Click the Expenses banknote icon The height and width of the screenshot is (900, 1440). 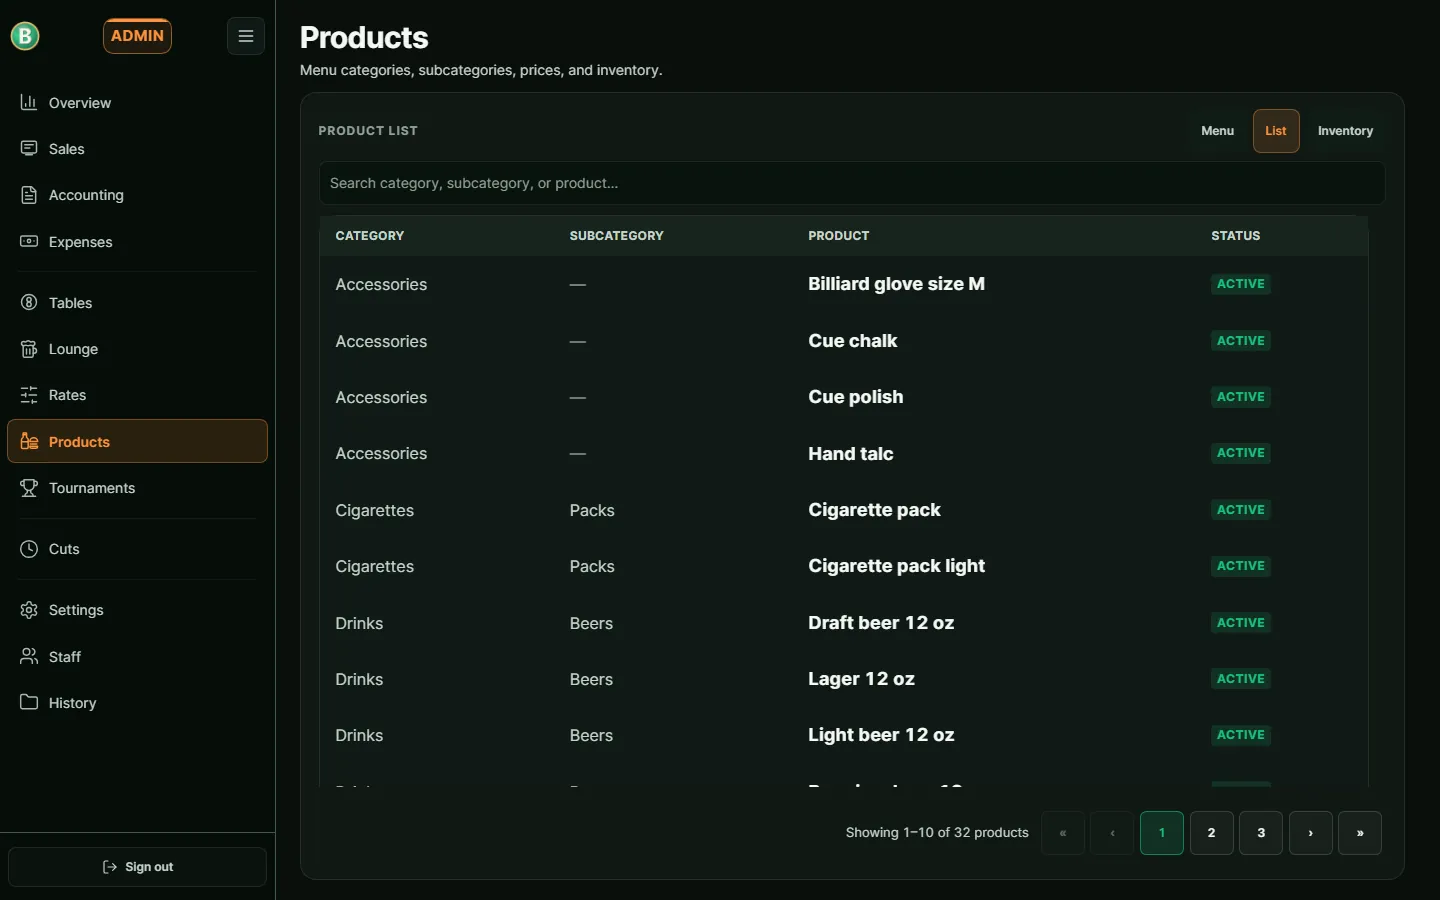point(29,241)
